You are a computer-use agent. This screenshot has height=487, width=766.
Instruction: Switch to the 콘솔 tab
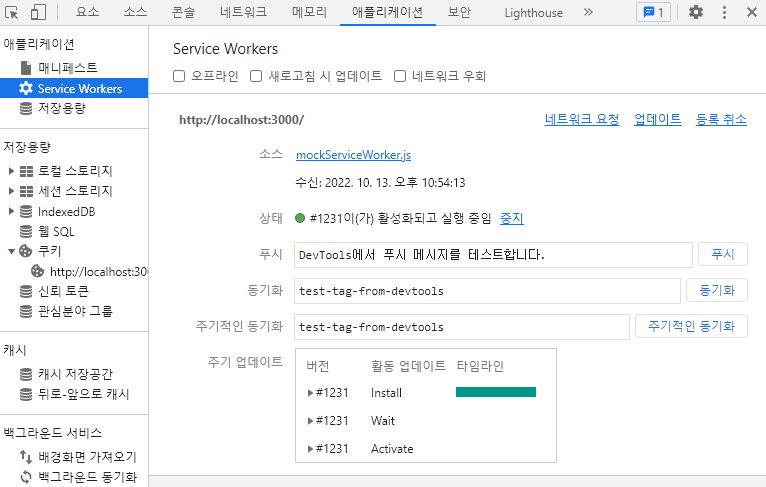(x=183, y=12)
